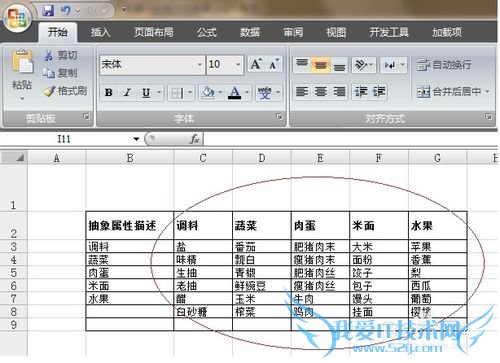This screenshot has width=500, height=363.
Task: Select the cell with 饺子
Action: [x=379, y=273]
